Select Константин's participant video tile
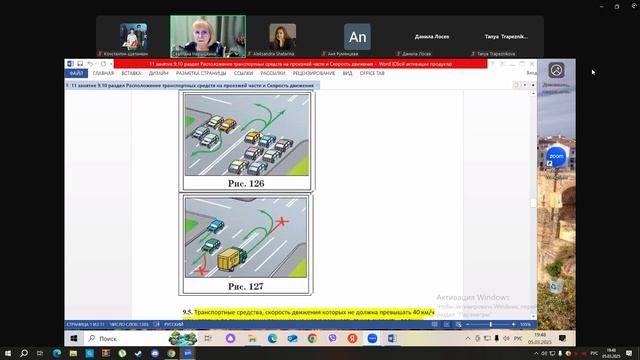 (x=133, y=37)
